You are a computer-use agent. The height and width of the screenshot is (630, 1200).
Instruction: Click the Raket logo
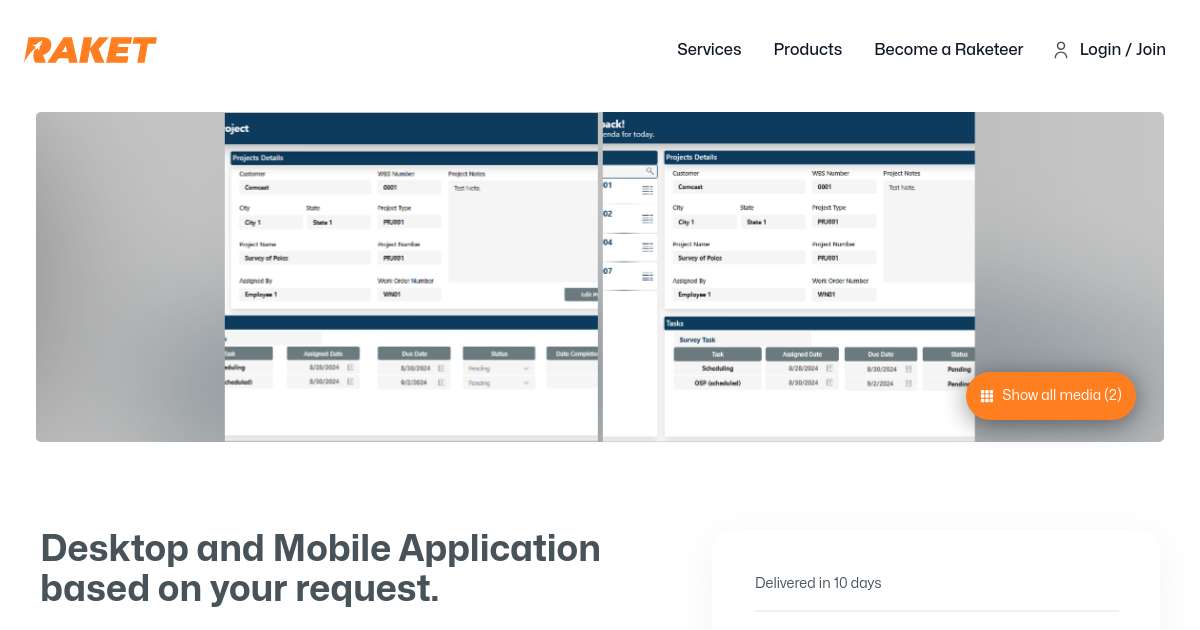(90, 50)
